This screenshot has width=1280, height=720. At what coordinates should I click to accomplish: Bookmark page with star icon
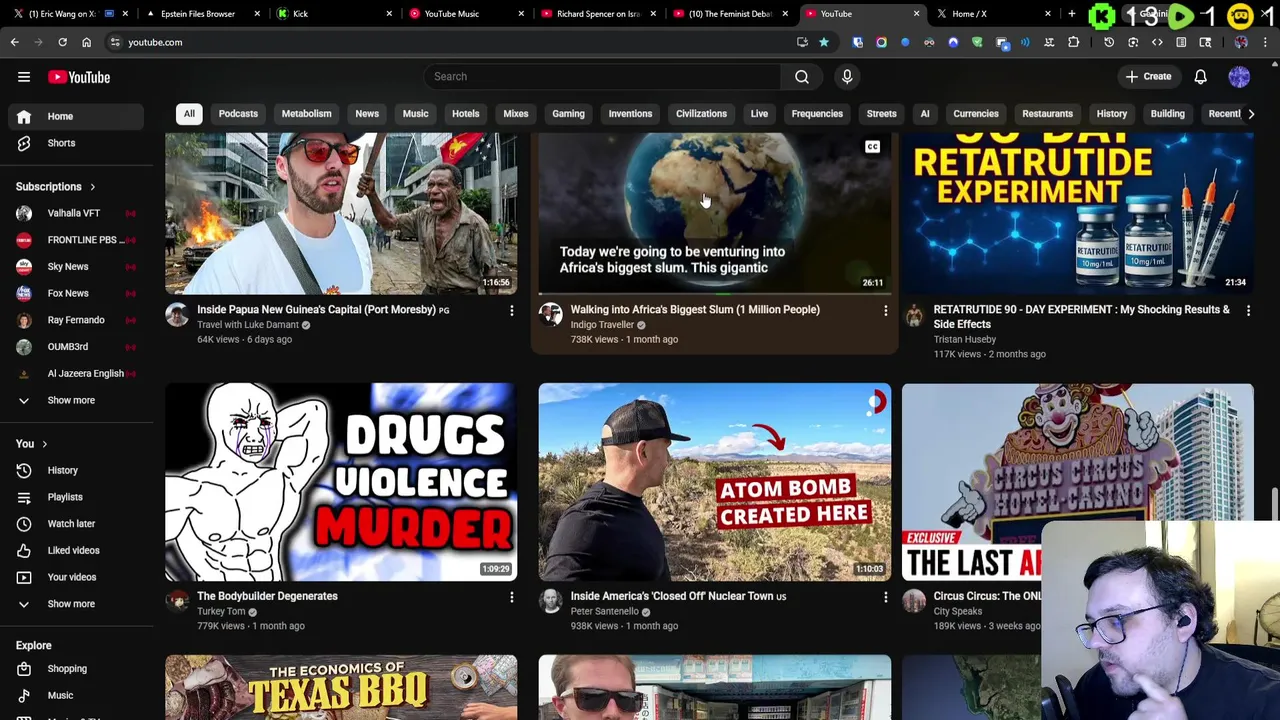[x=824, y=42]
